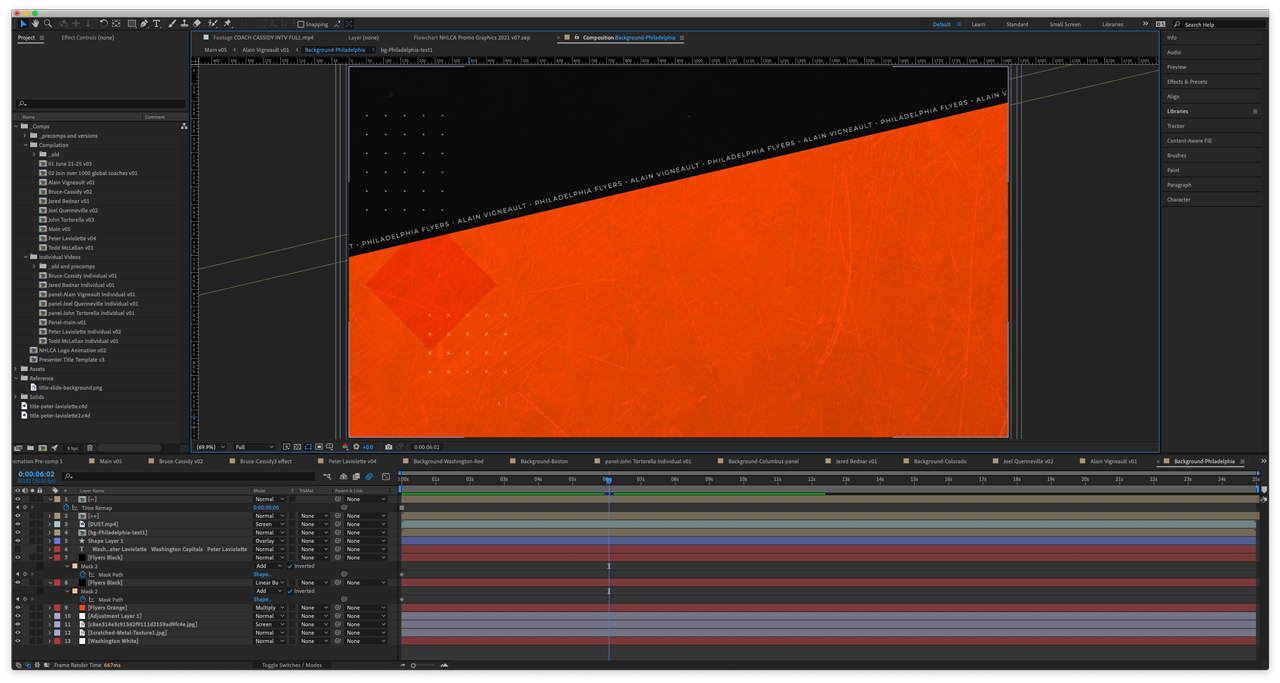
Task: Click Shape... link for layer 7 mask path
Action: tap(262, 575)
